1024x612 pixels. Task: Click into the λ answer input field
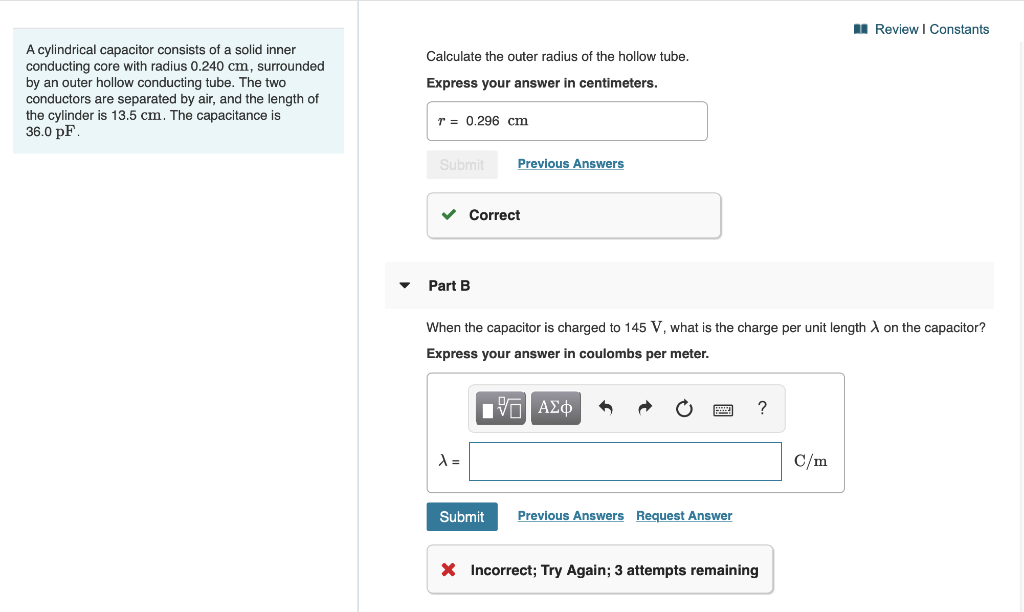pos(625,461)
